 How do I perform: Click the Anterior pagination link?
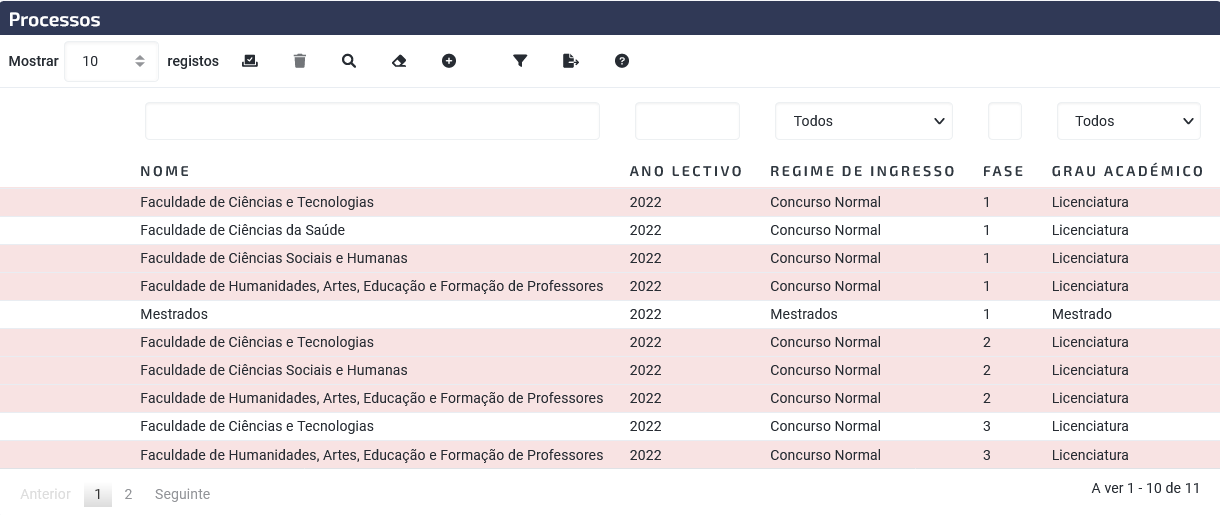click(45, 494)
